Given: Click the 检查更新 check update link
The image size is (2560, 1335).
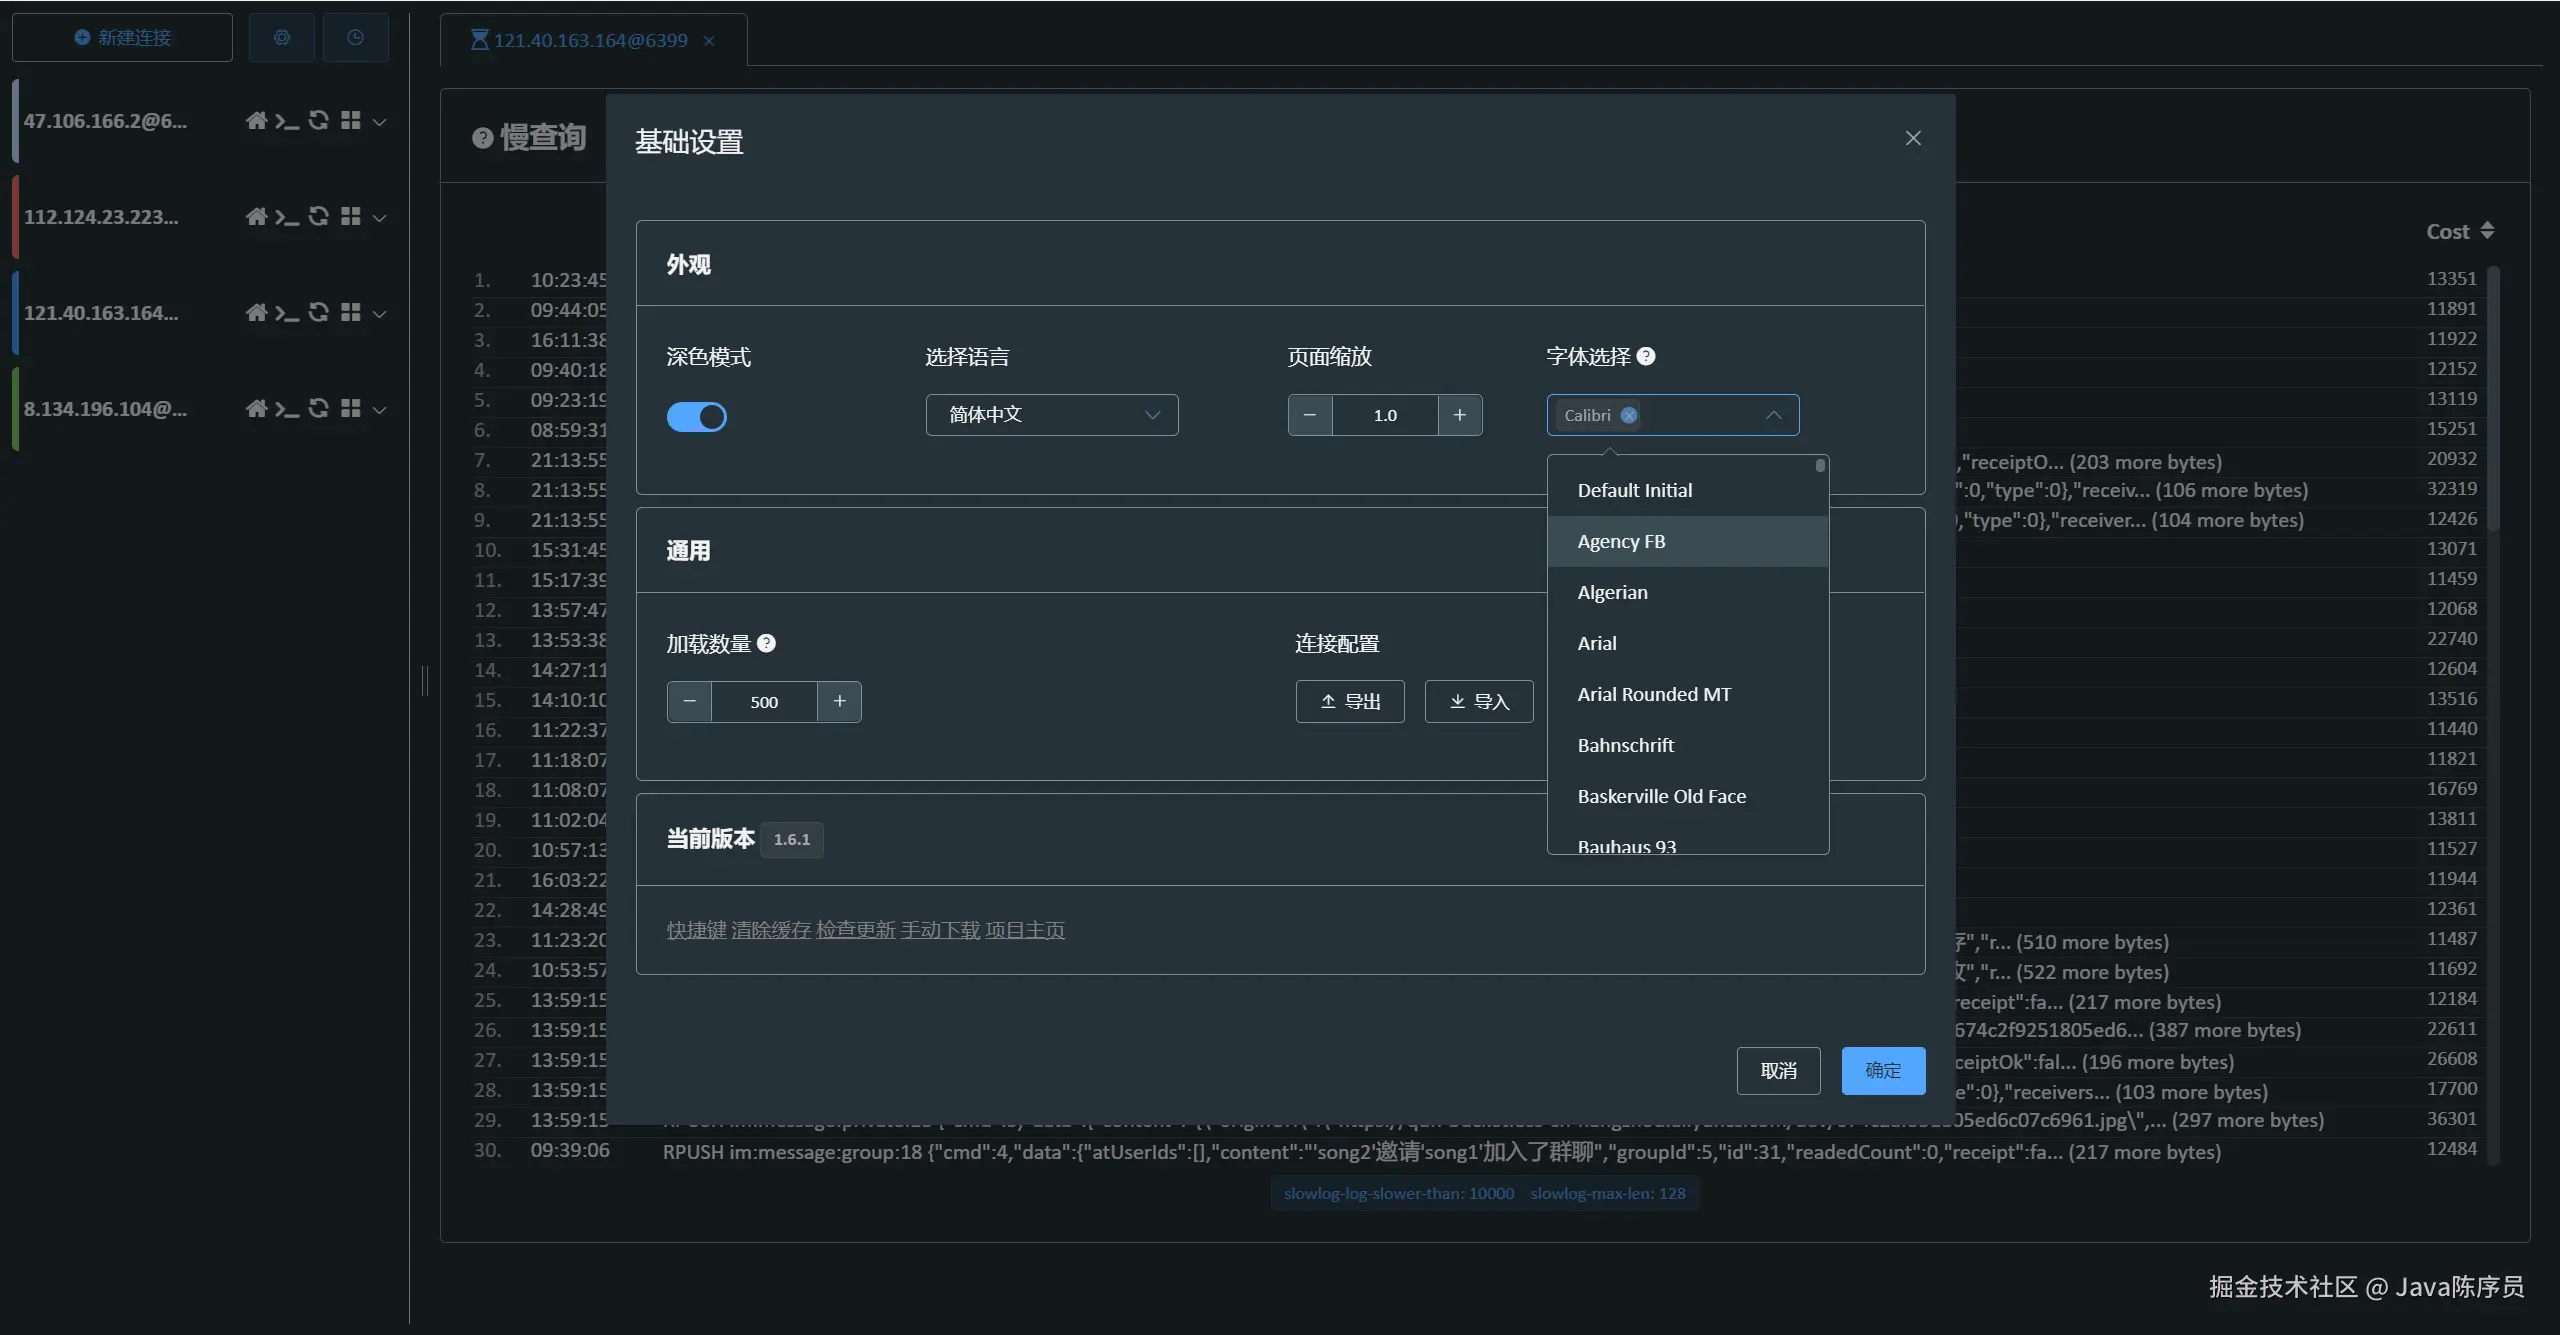Looking at the screenshot, I should coord(855,931).
